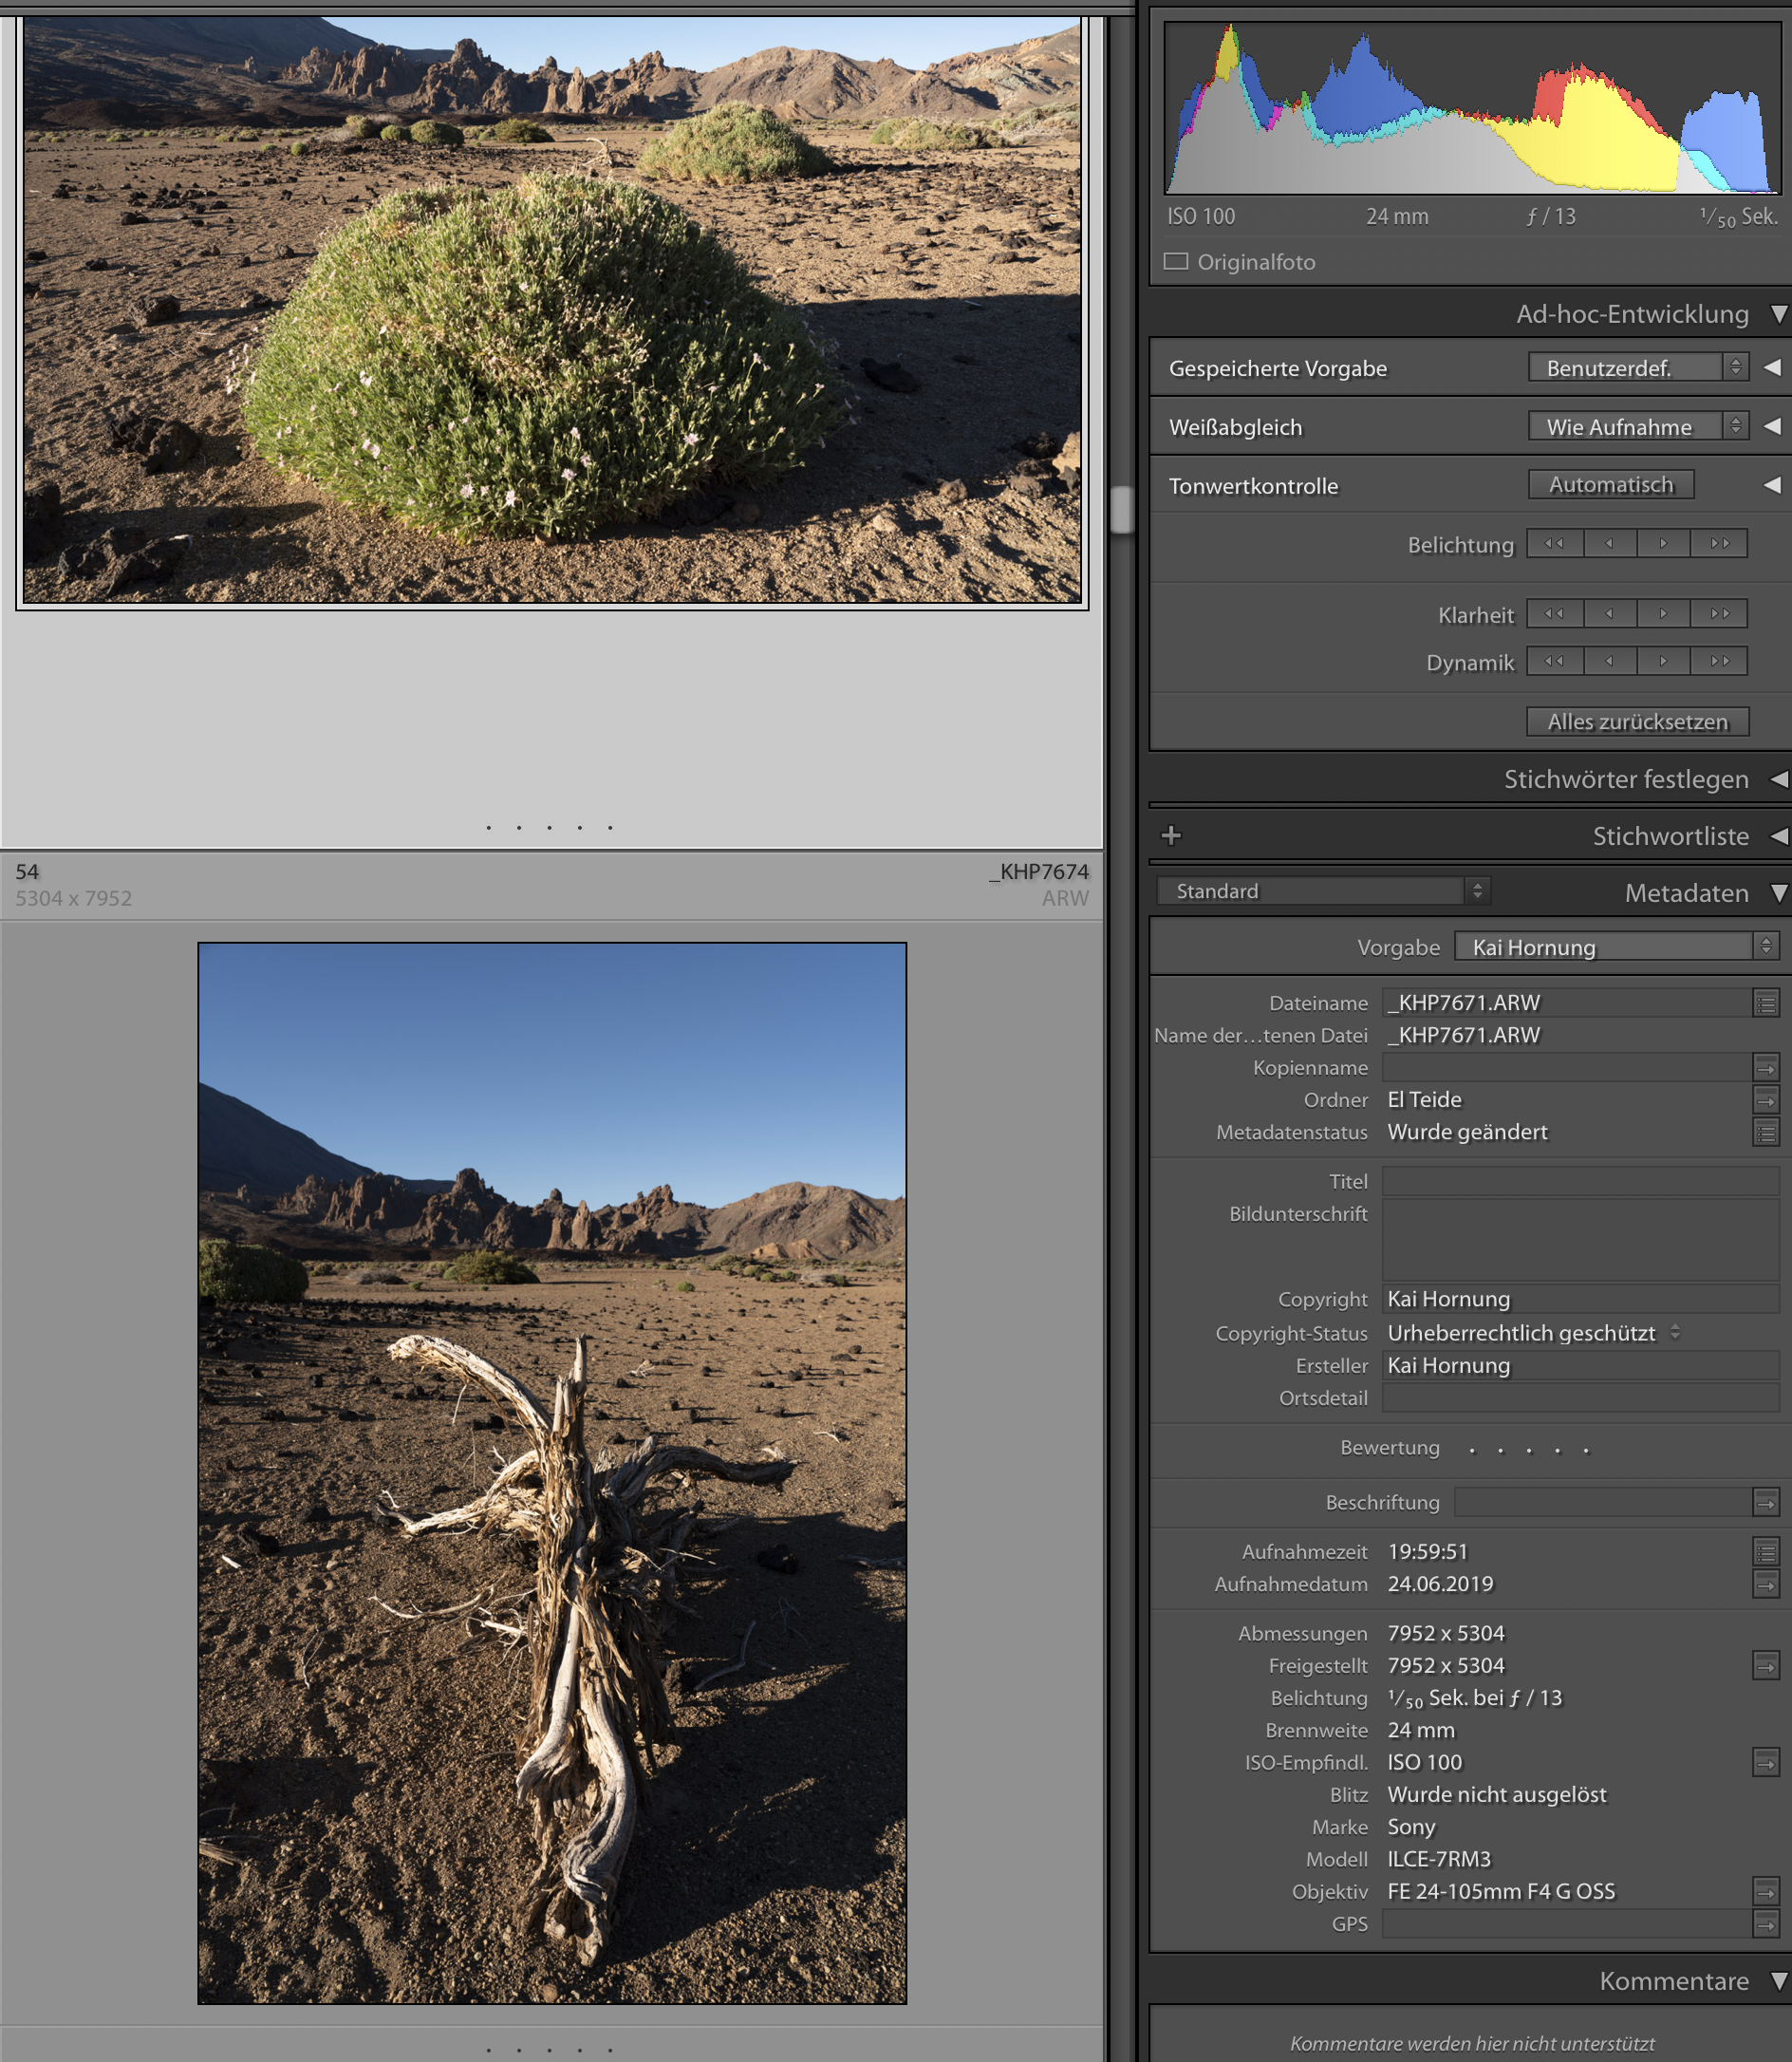Viewport: 1792px width, 2062px height.
Task: Click the Ersteller field
Action: tap(1580, 1365)
